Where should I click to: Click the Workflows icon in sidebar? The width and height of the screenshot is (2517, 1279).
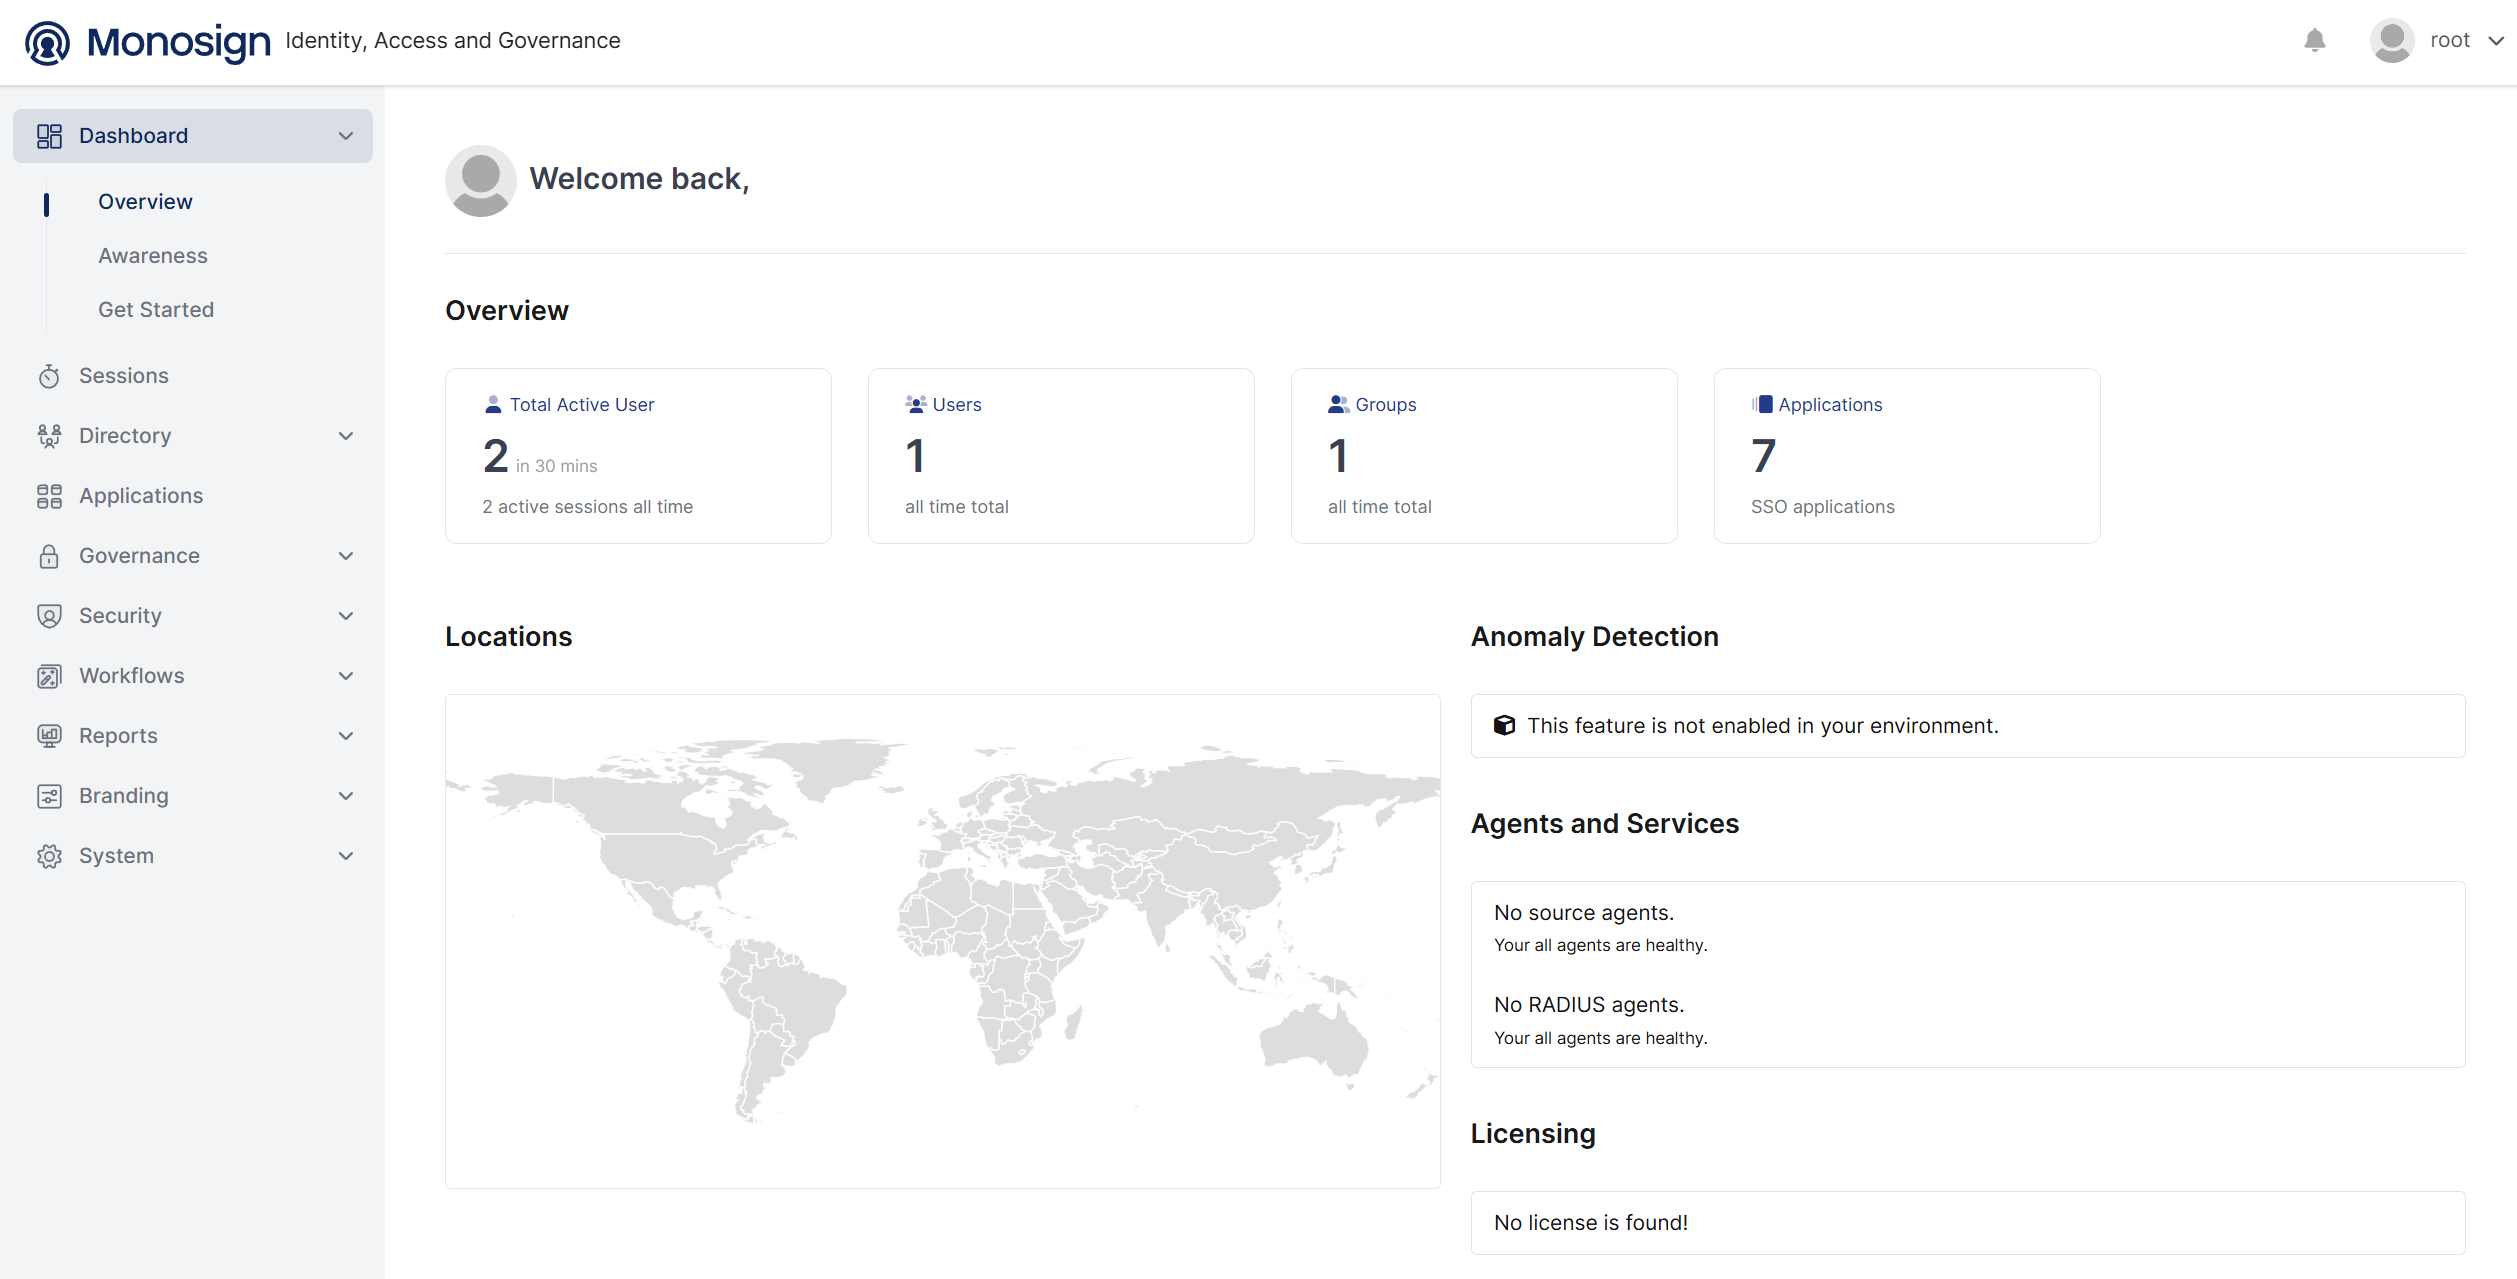coord(49,676)
